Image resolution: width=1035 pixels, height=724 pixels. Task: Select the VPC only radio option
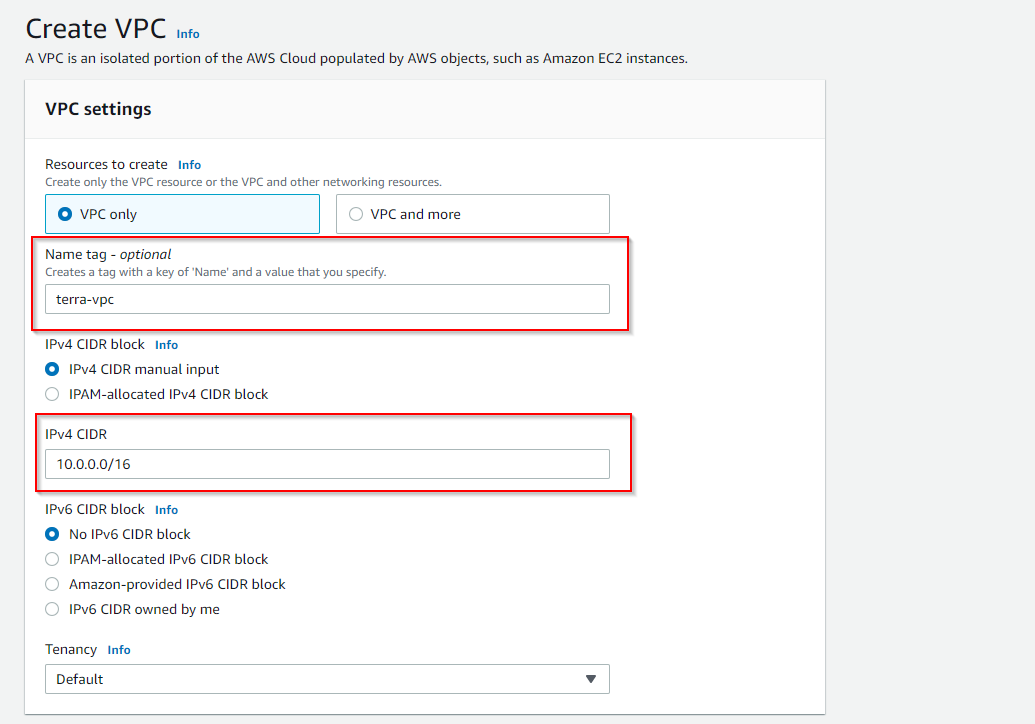[182, 214]
